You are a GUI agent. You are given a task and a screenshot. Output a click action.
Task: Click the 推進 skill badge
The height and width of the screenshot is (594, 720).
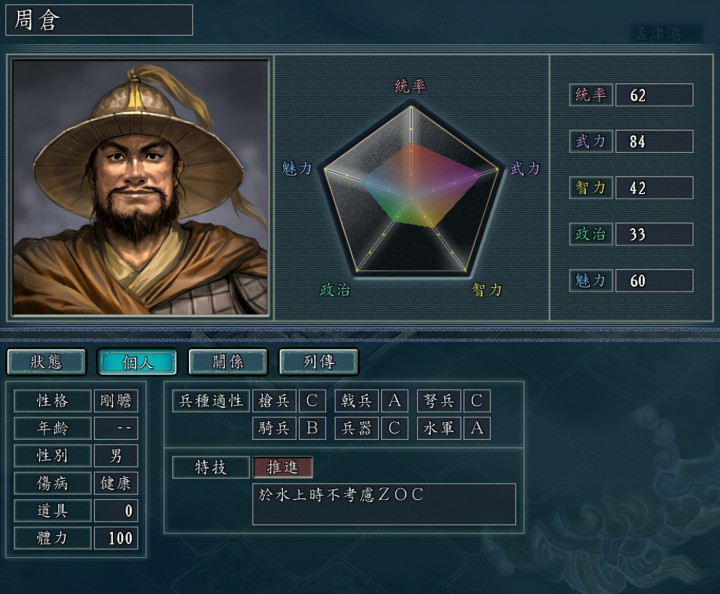coord(283,467)
